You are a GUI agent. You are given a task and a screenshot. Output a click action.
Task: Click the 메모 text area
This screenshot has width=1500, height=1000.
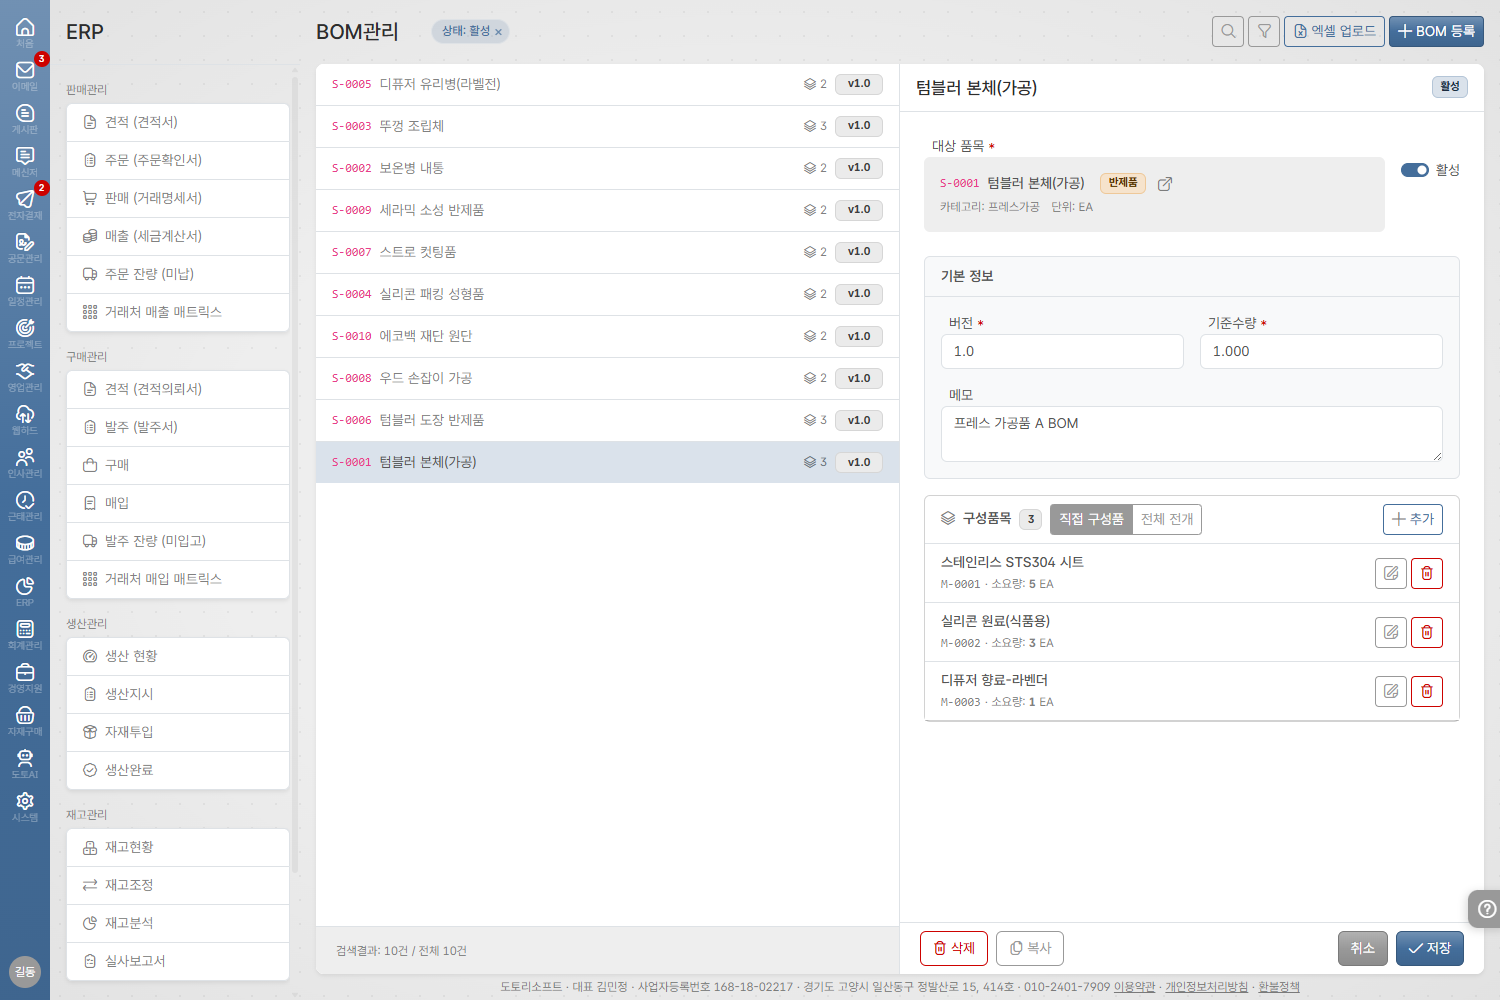pos(1192,434)
